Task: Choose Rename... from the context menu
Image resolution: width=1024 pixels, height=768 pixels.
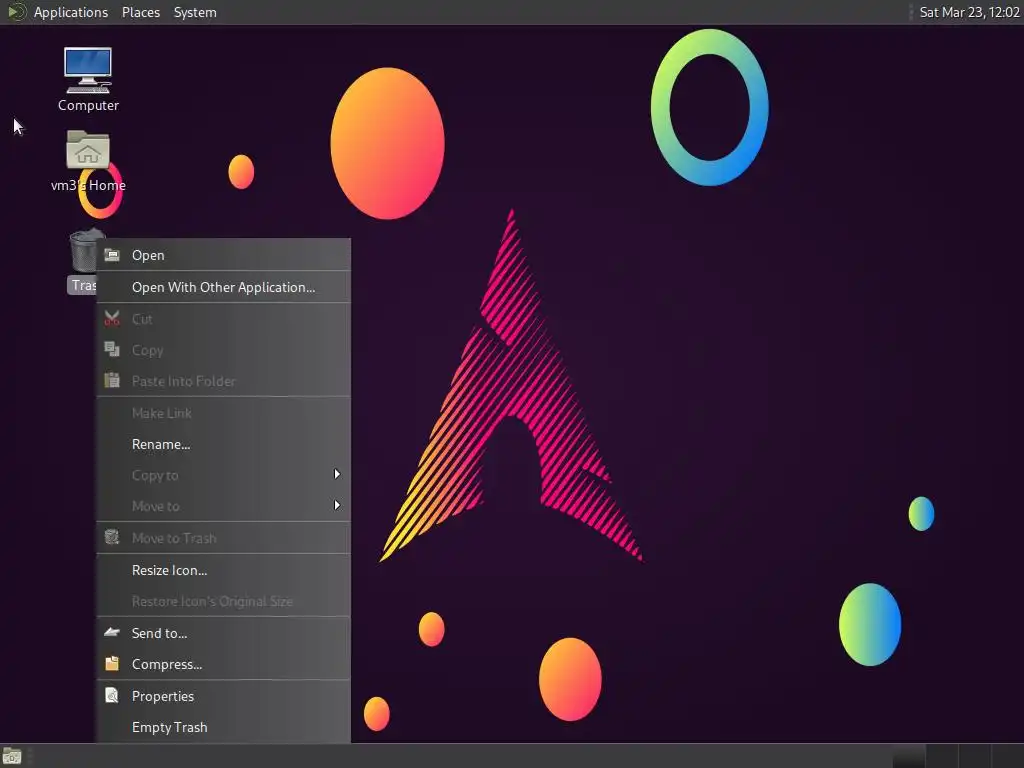Action: 223,444
